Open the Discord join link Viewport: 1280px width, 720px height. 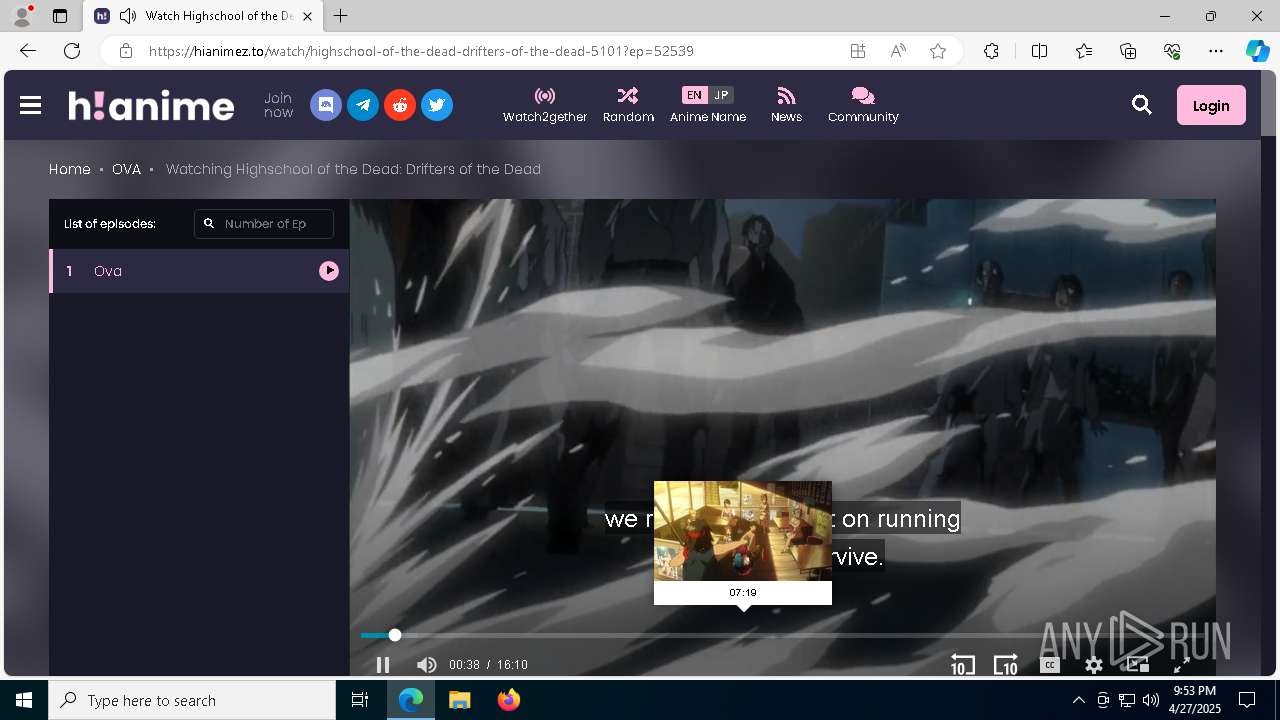click(326, 105)
